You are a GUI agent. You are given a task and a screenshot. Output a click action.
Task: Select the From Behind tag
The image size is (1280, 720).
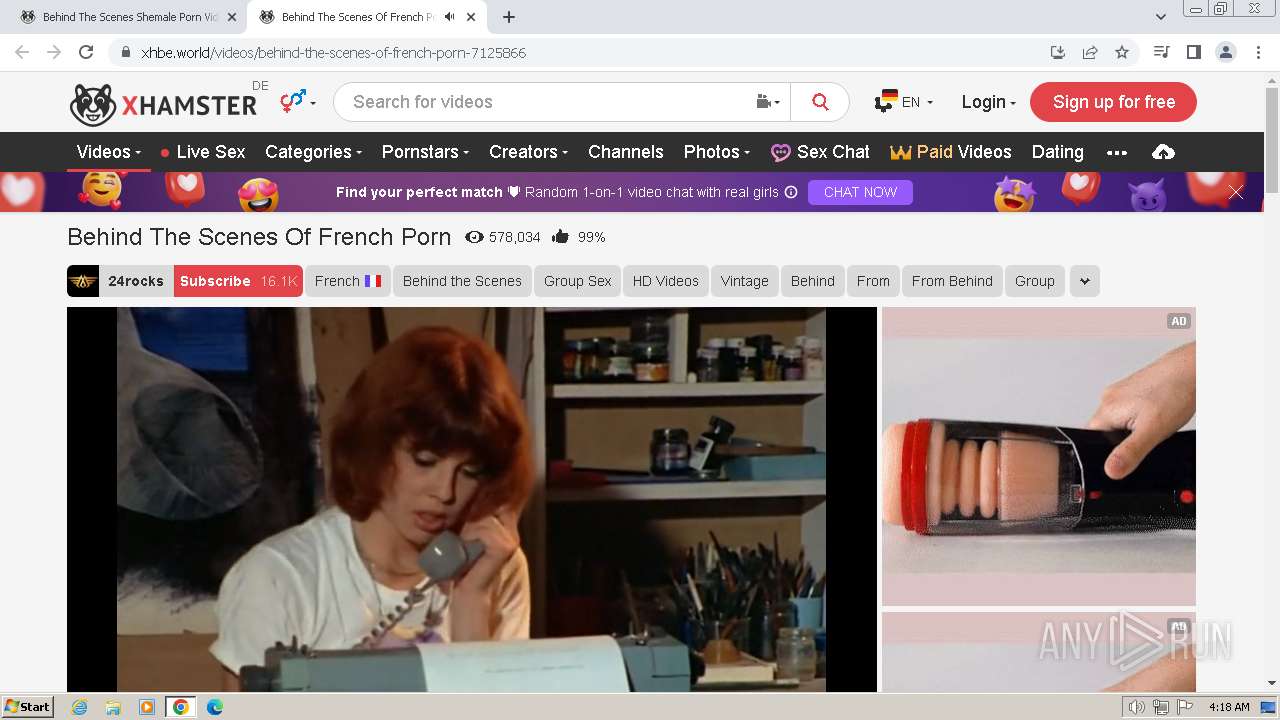952,281
